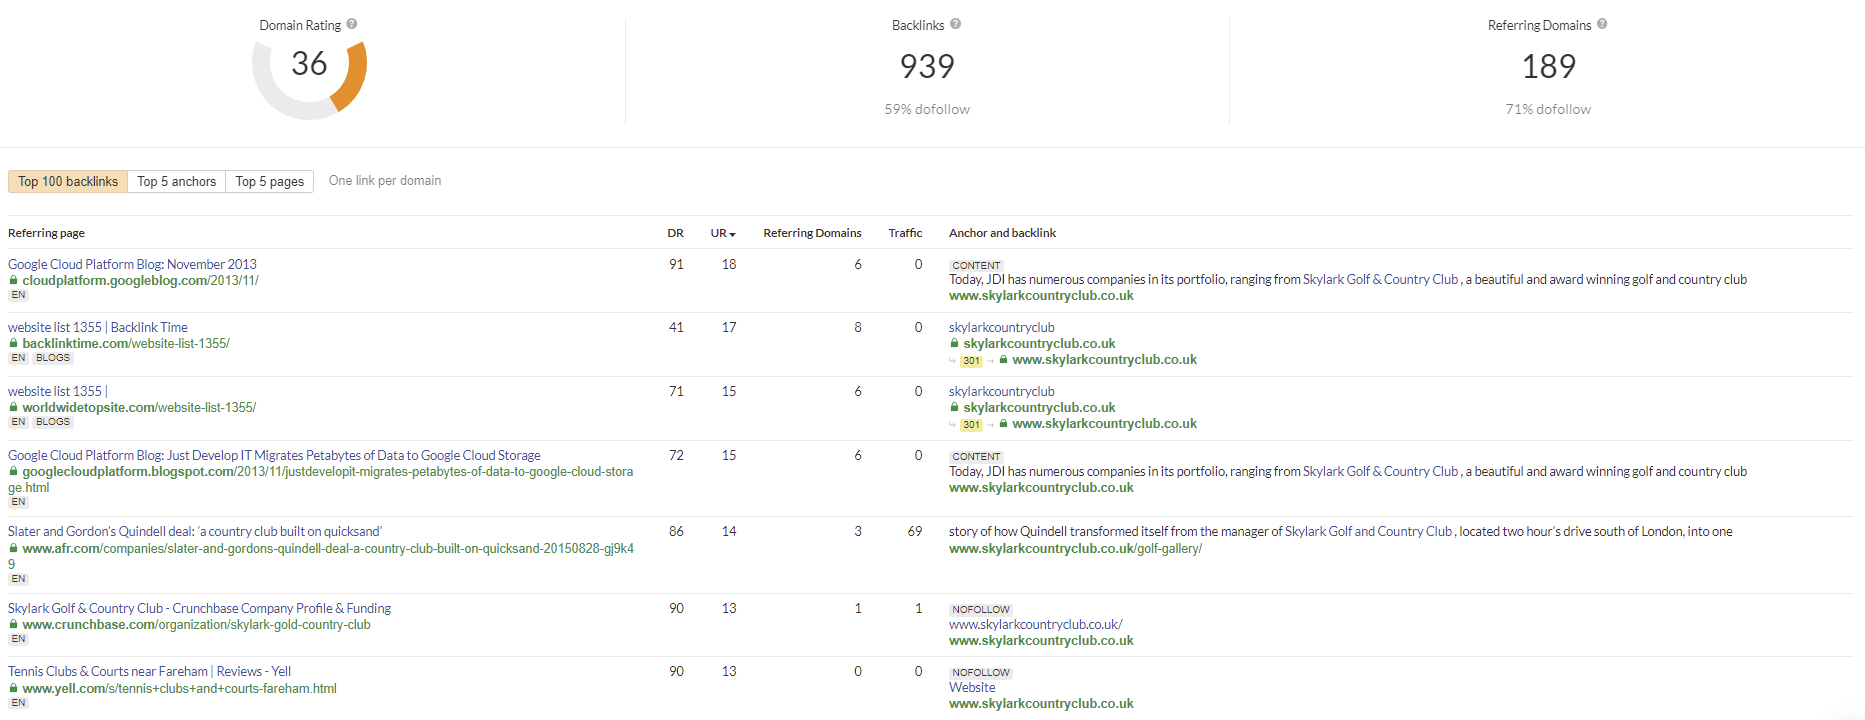The image size is (1865, 720).
Task: Sort by the Traffic column header
Action: tap(905, 233)
